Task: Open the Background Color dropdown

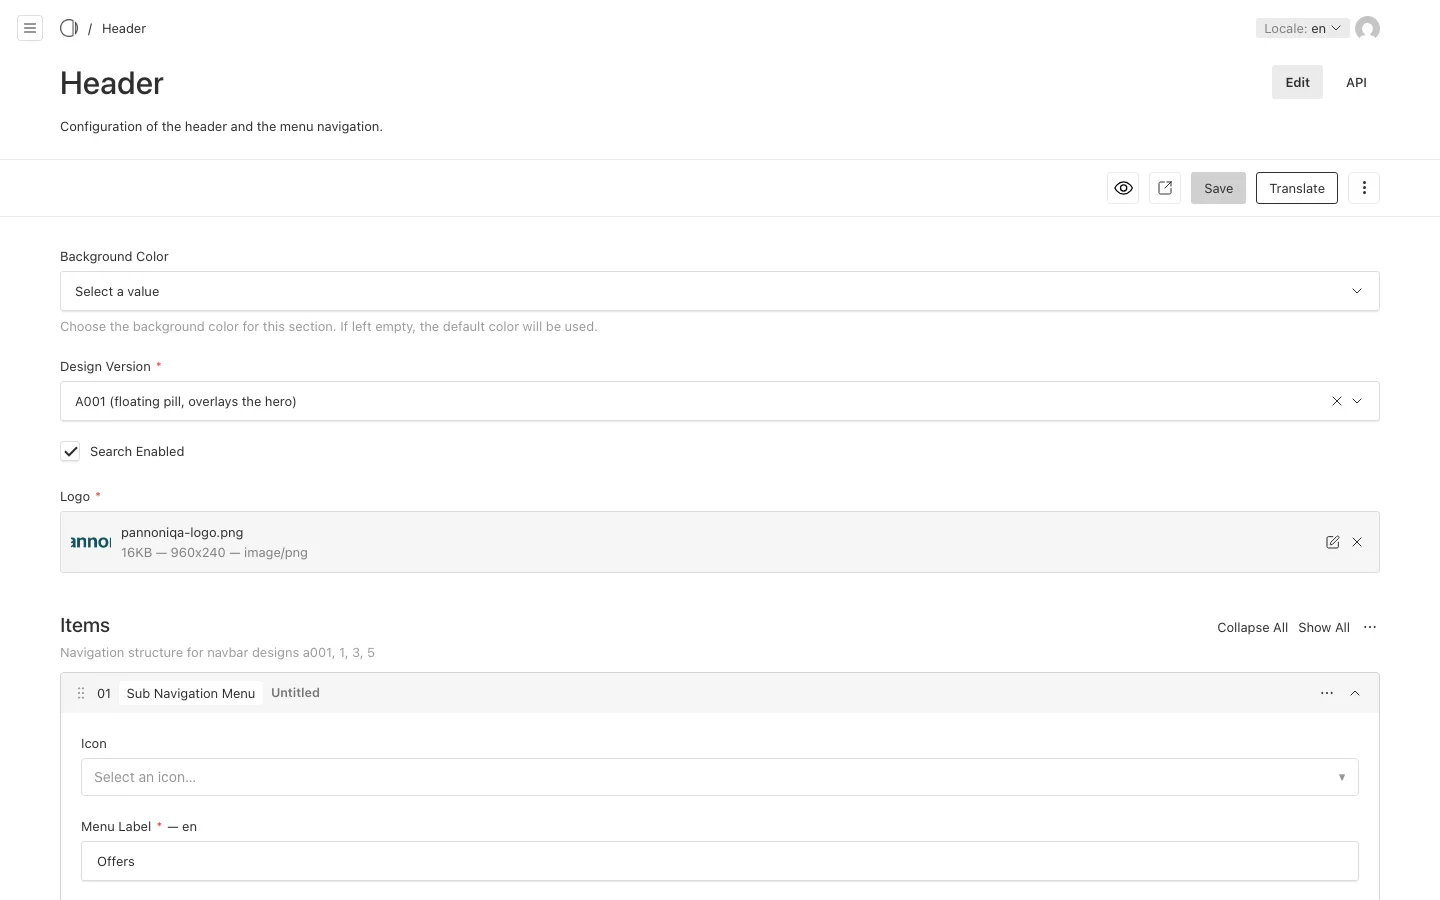Action: tap(720, 291)
